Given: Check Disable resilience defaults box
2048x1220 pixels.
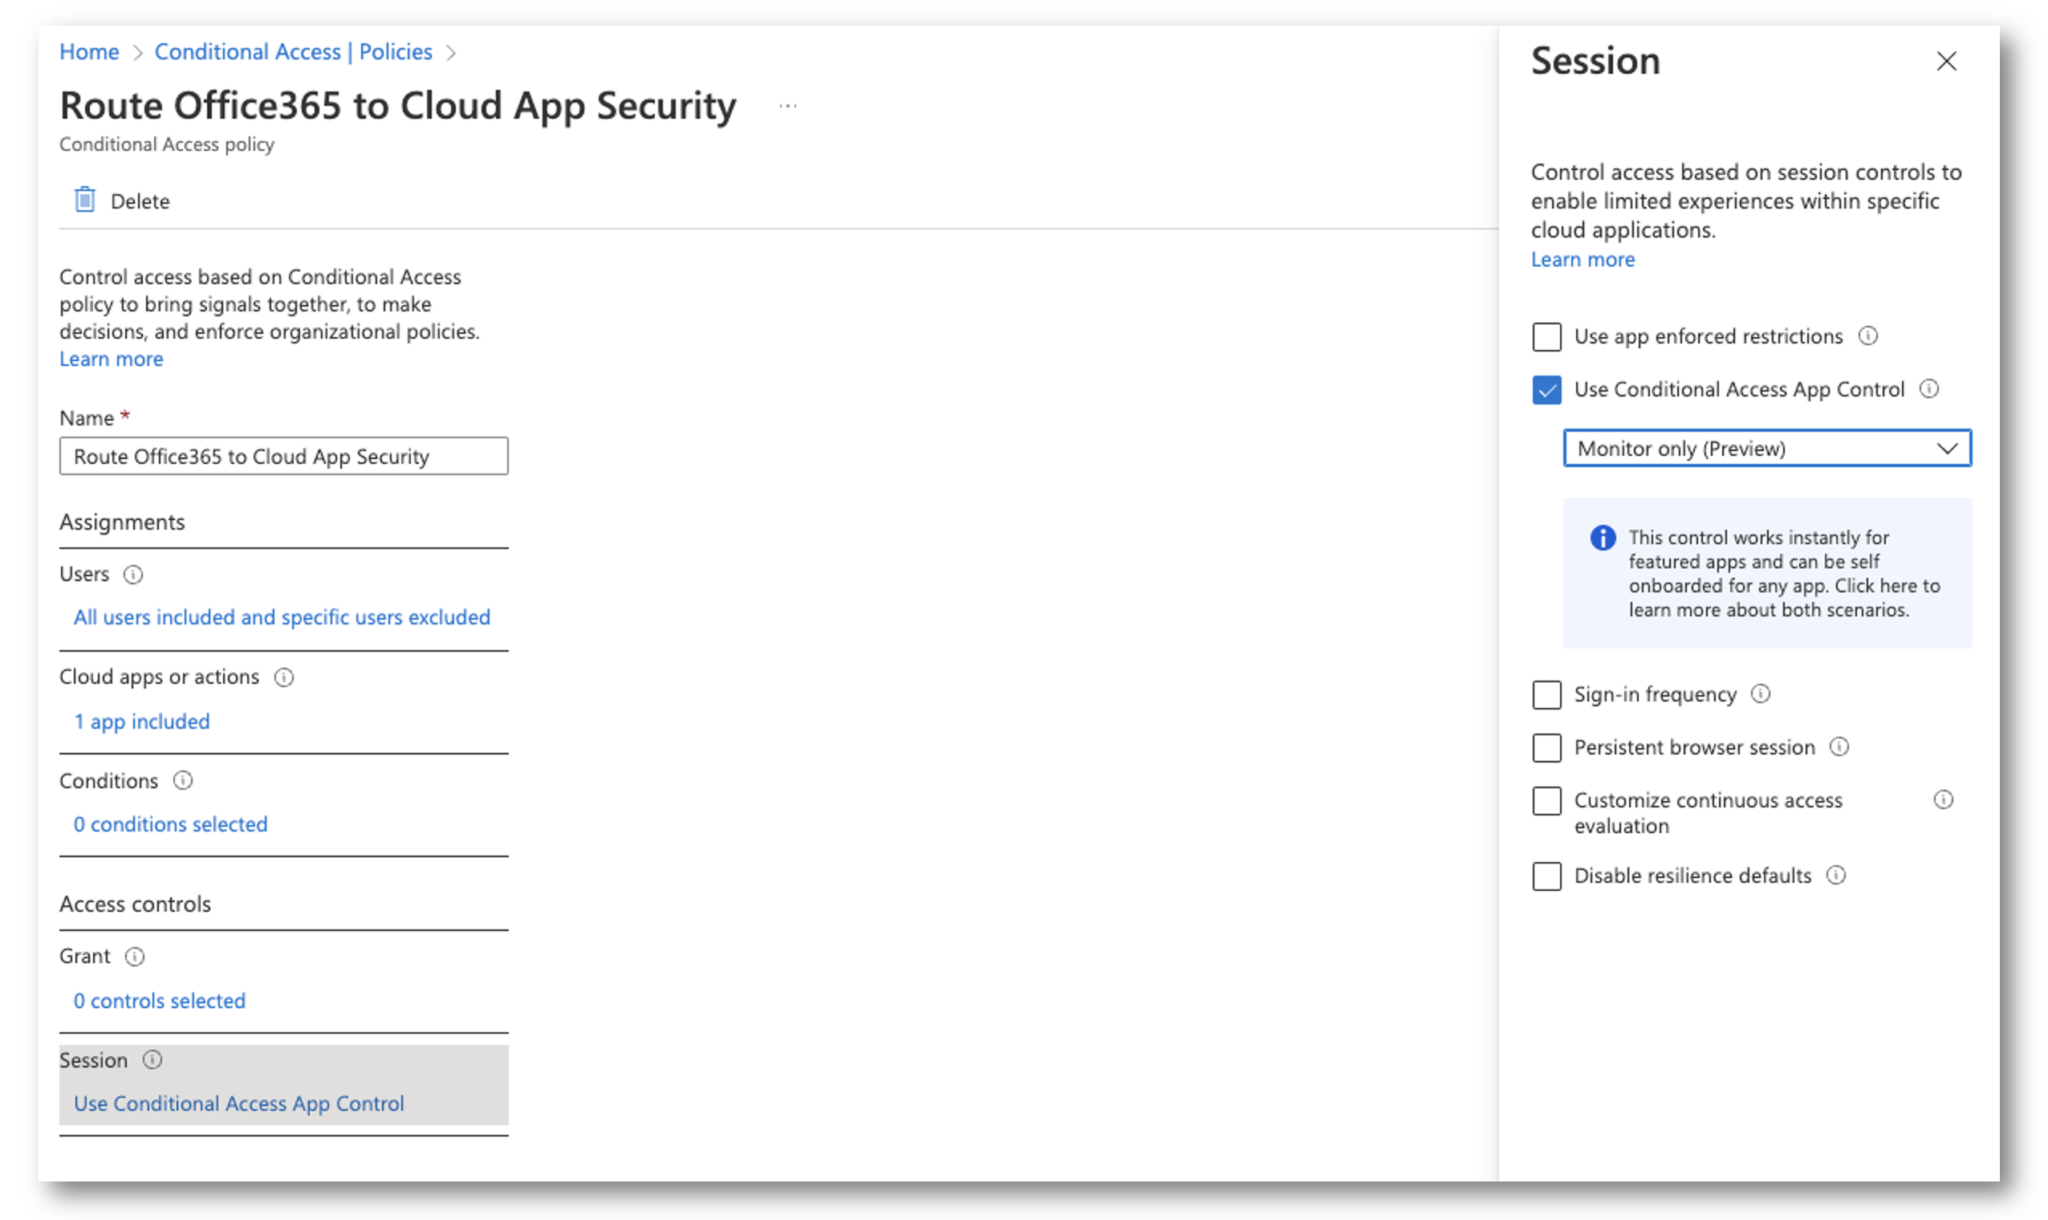Looking at the screenshot, I should click(1547, 876).
